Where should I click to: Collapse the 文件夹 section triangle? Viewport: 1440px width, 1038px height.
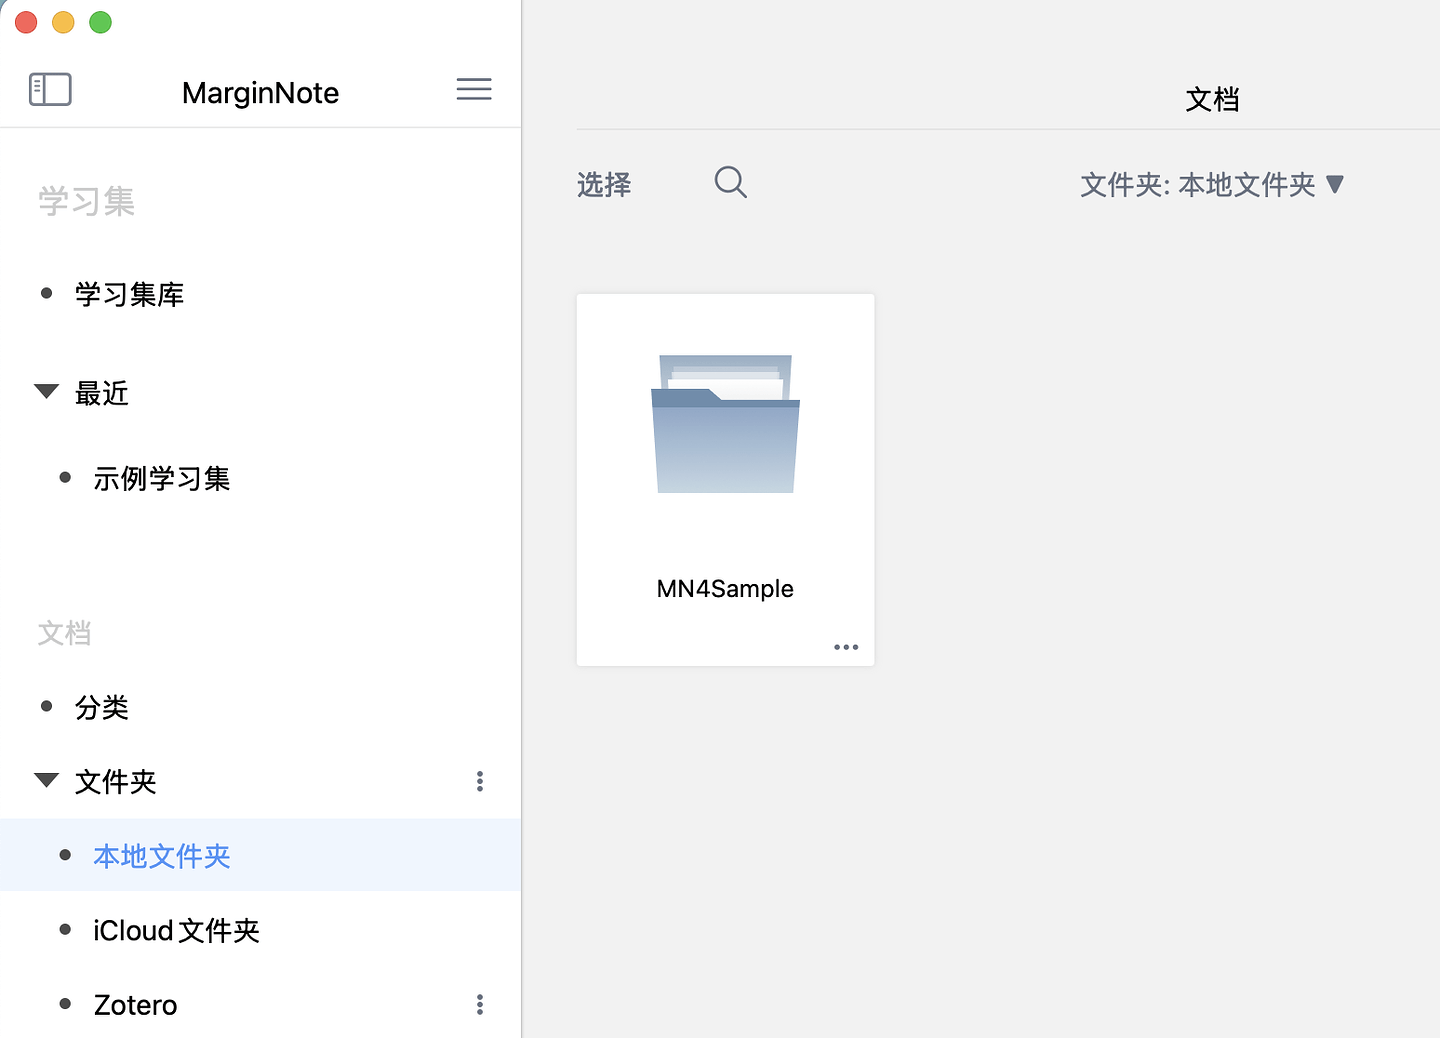pyautogui.click(x=46, y=780)
